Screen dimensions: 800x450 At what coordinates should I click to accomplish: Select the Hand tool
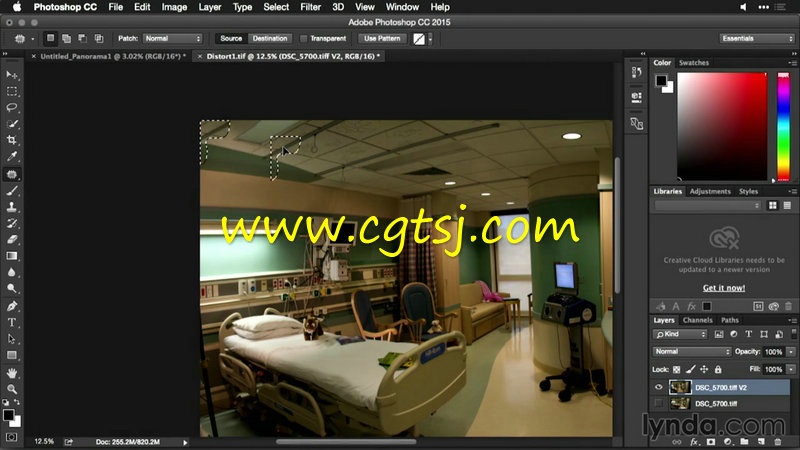[x=11, y=373]
